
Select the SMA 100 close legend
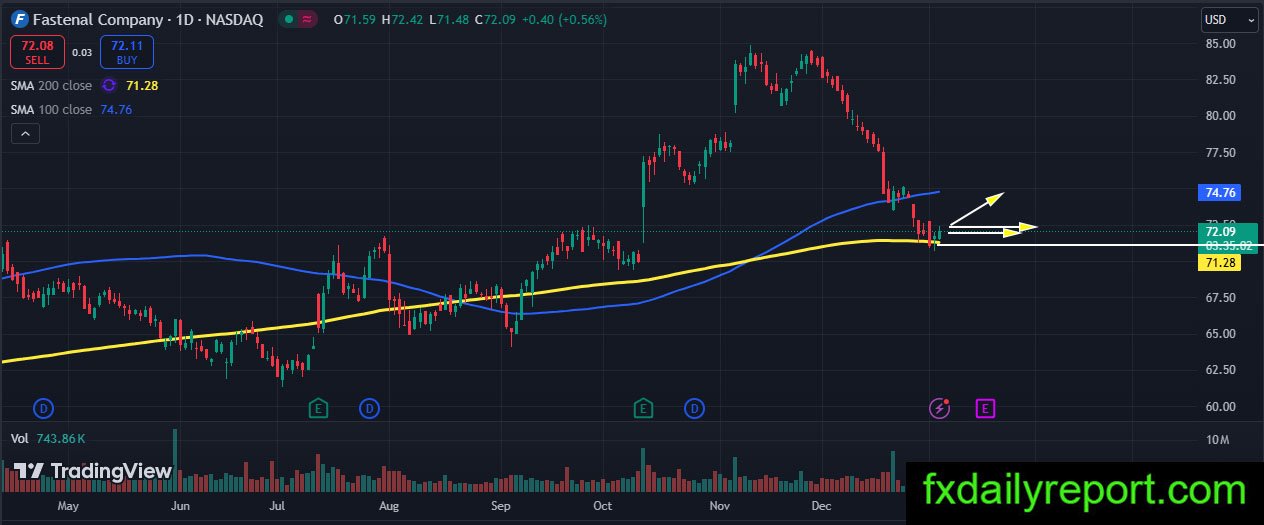[51, 110]
